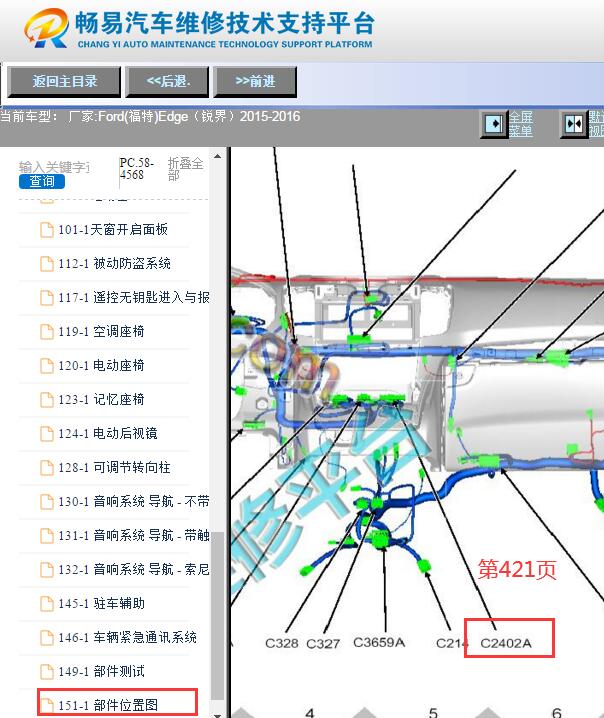Screen dimensions: 604x718
Task: Click document icon beside 117-1 遥控无钥匙
Action: (x=47, y=298)
